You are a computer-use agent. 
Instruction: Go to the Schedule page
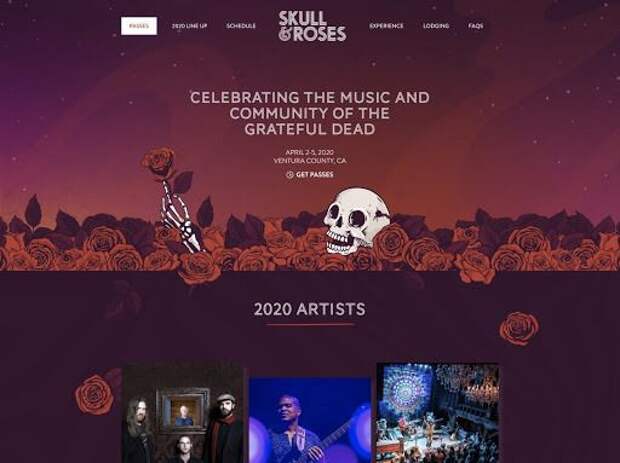[x=241, y=26]
